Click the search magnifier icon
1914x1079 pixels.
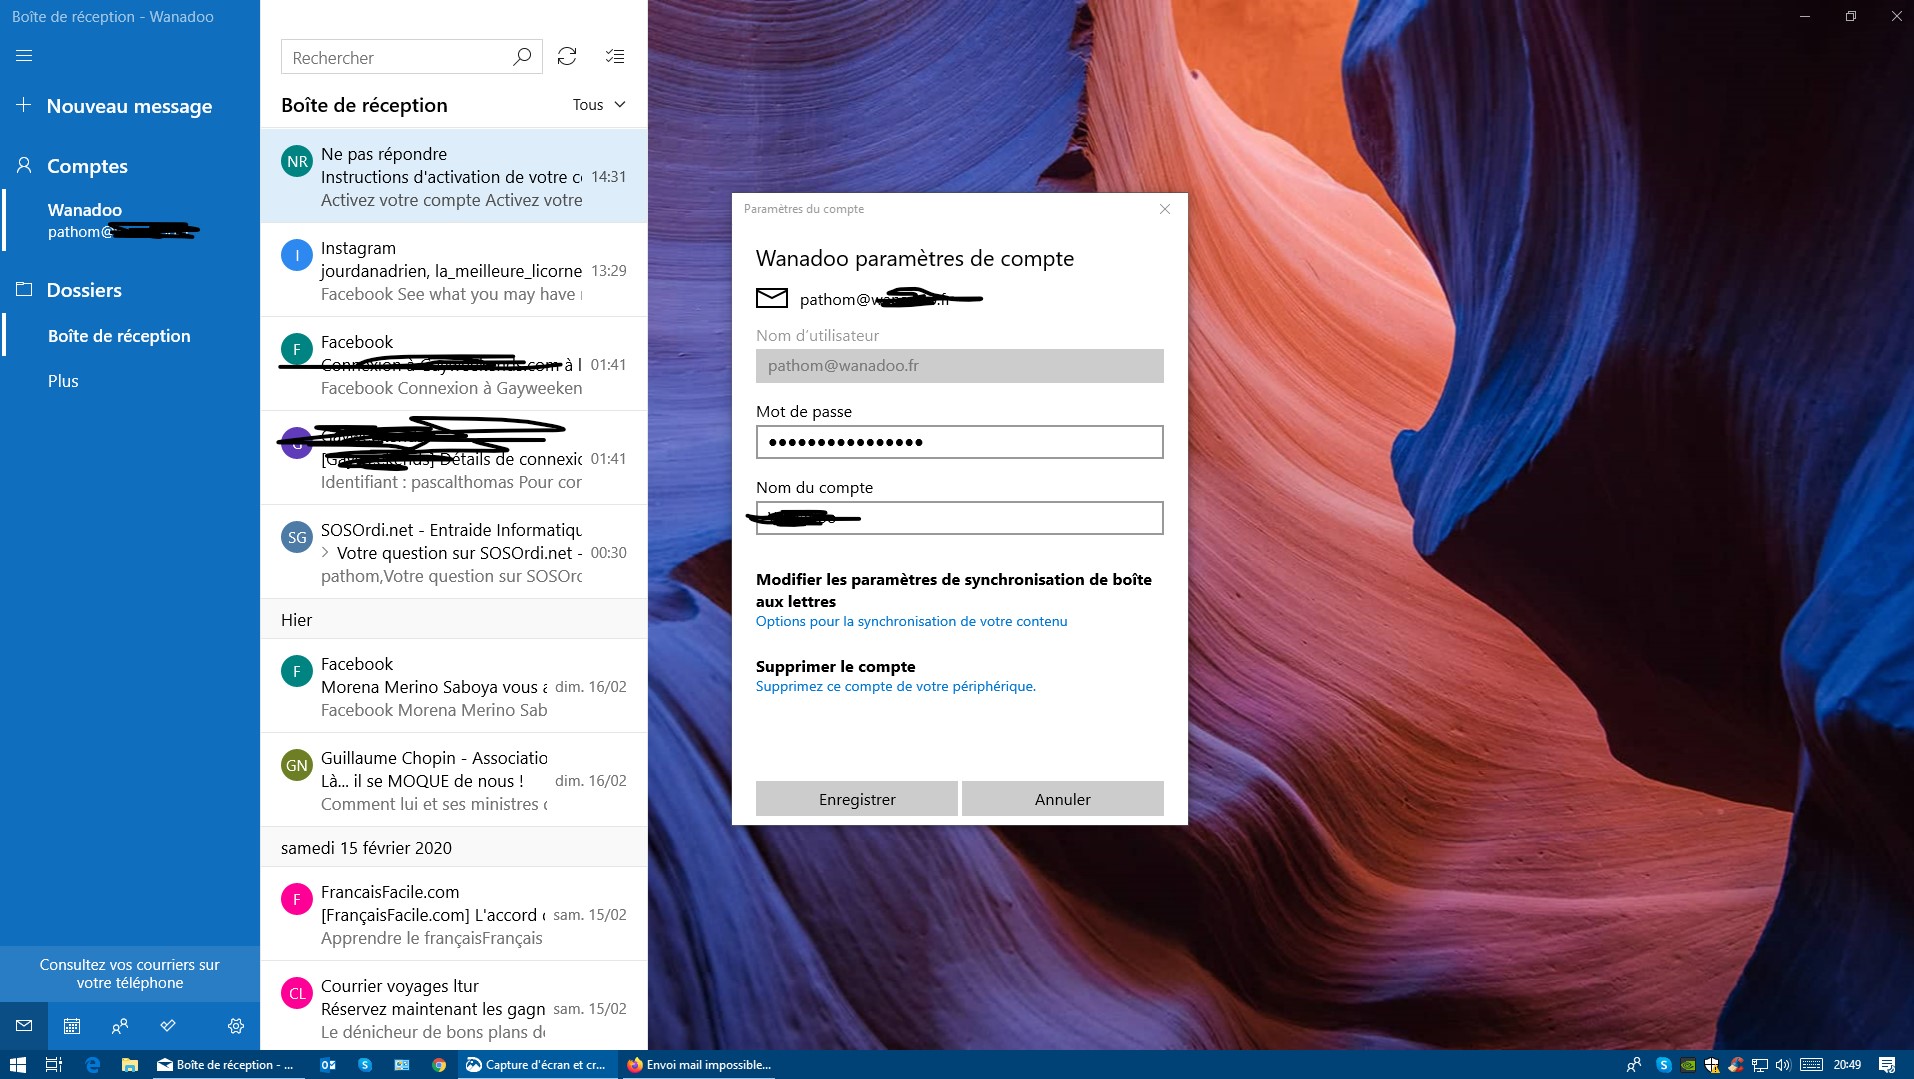tap(521, 57)
